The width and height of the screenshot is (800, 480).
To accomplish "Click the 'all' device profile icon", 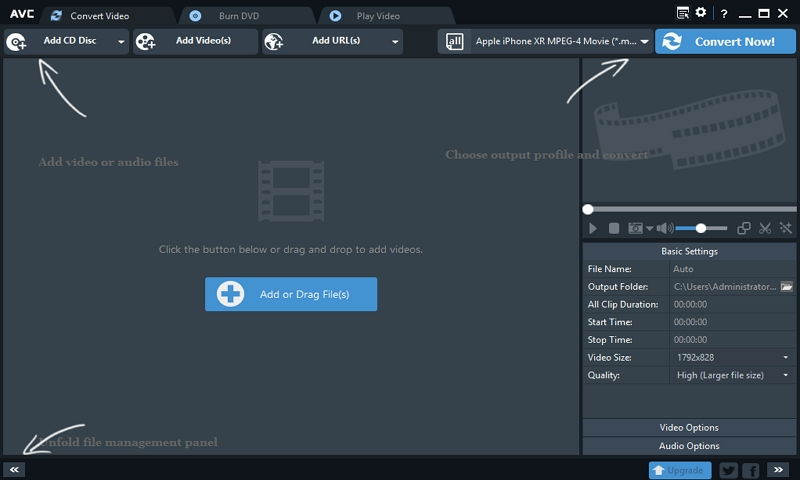I will (x=454, y=41).
